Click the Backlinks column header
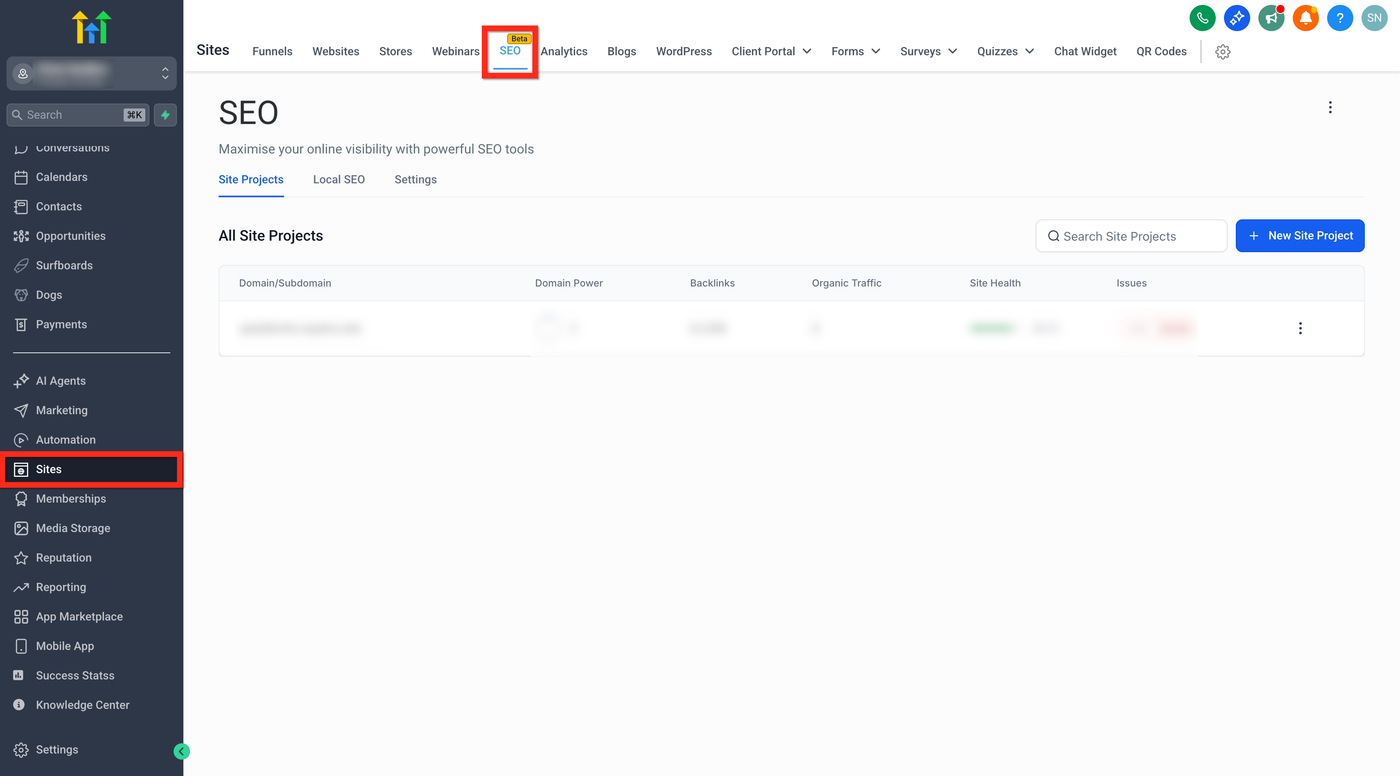 tap(712, 283)
